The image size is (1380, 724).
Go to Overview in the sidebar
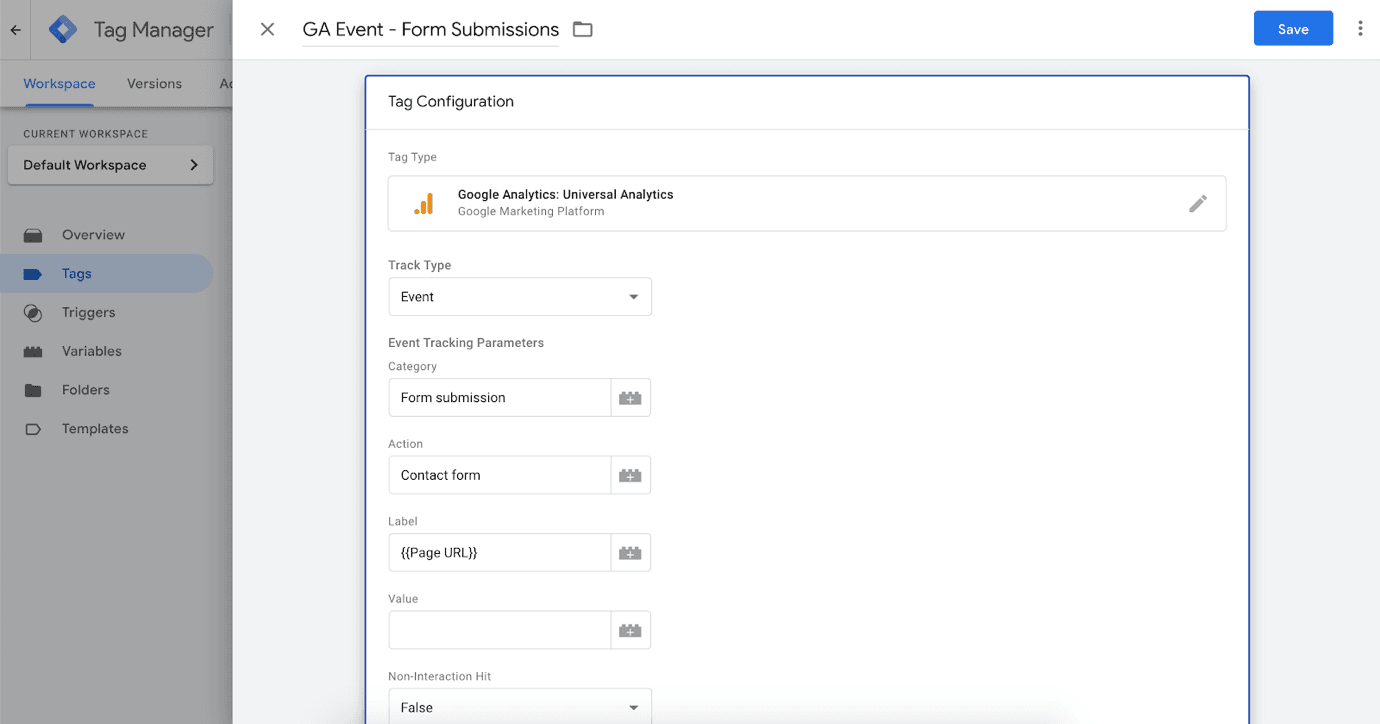[x=93, y=235]
